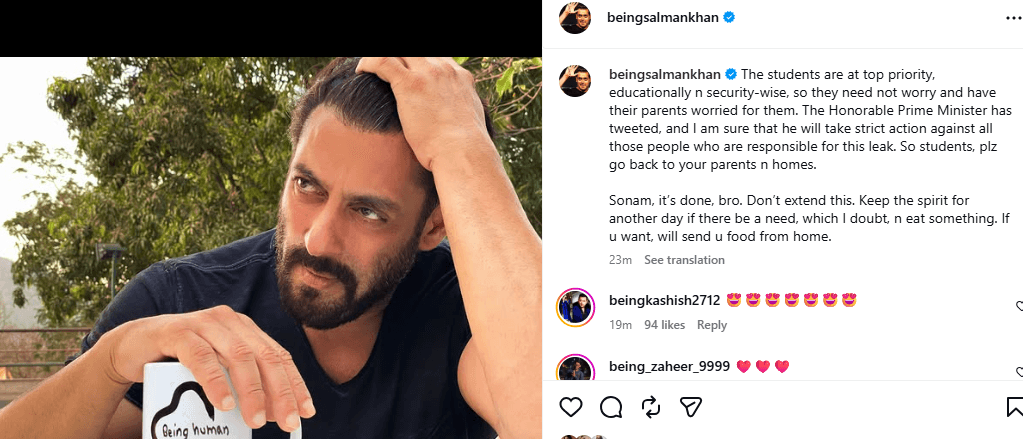The width and height of the screenshot is (1023, 439).
Task: Save the post with the bookmark icon
Action: [1015, 408]
